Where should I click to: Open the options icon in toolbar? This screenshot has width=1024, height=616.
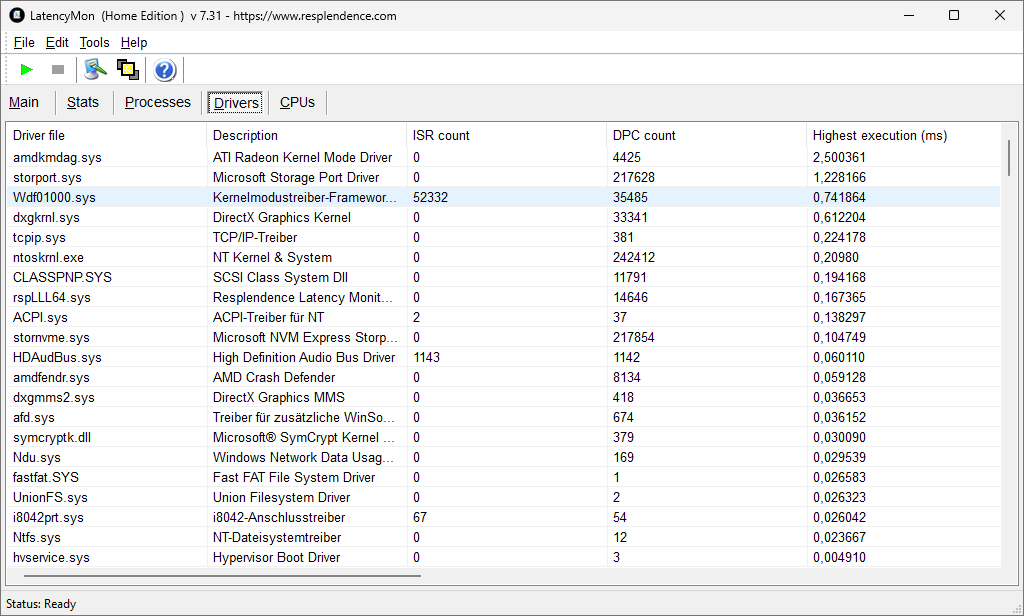point(95,69)
